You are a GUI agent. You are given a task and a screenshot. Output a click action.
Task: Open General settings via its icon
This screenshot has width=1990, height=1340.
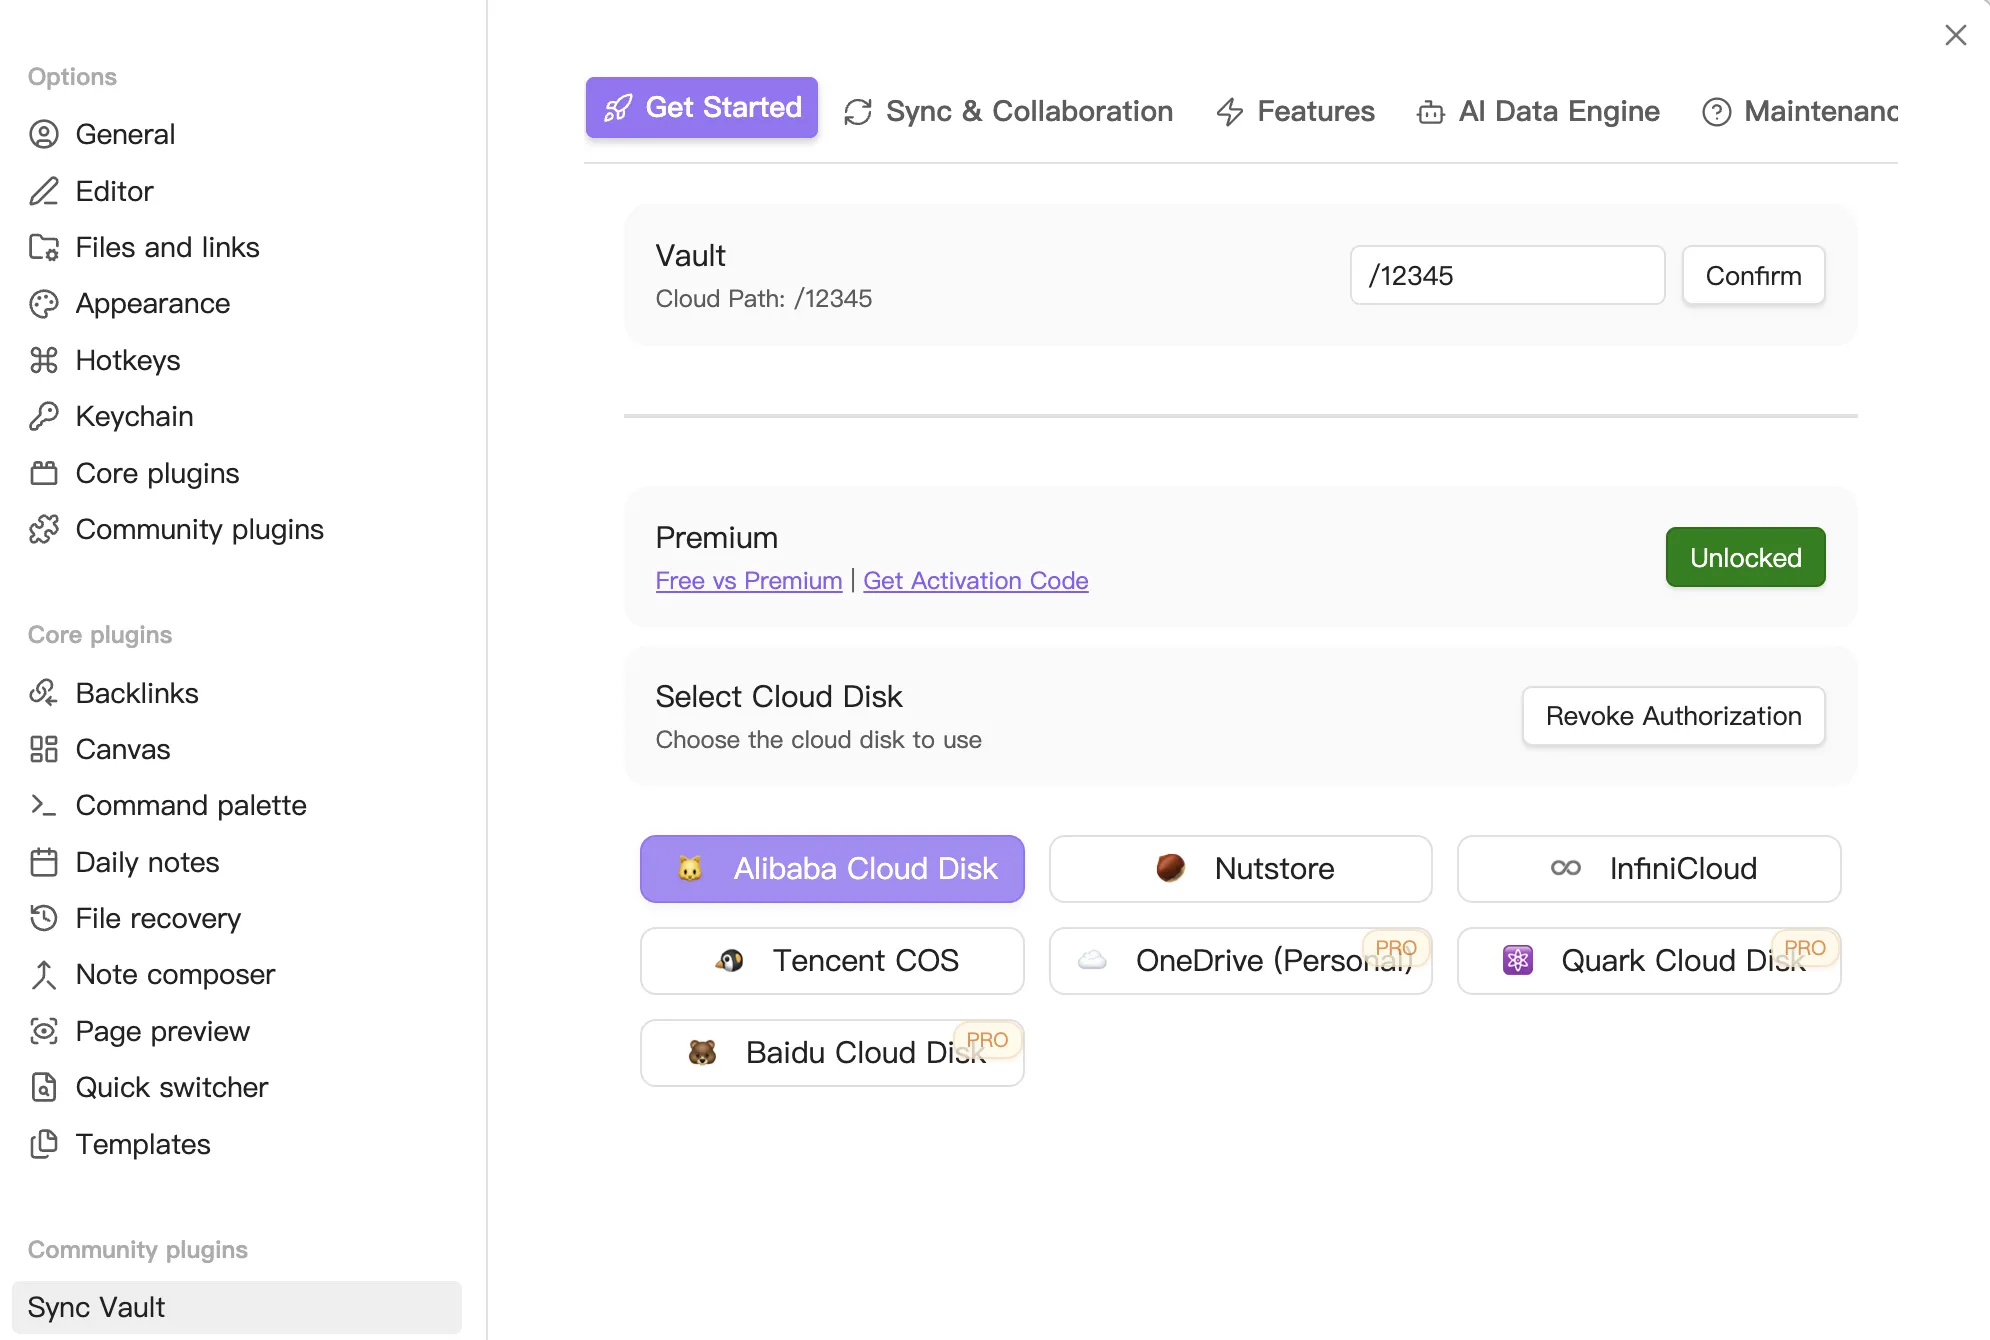(44, 134)
